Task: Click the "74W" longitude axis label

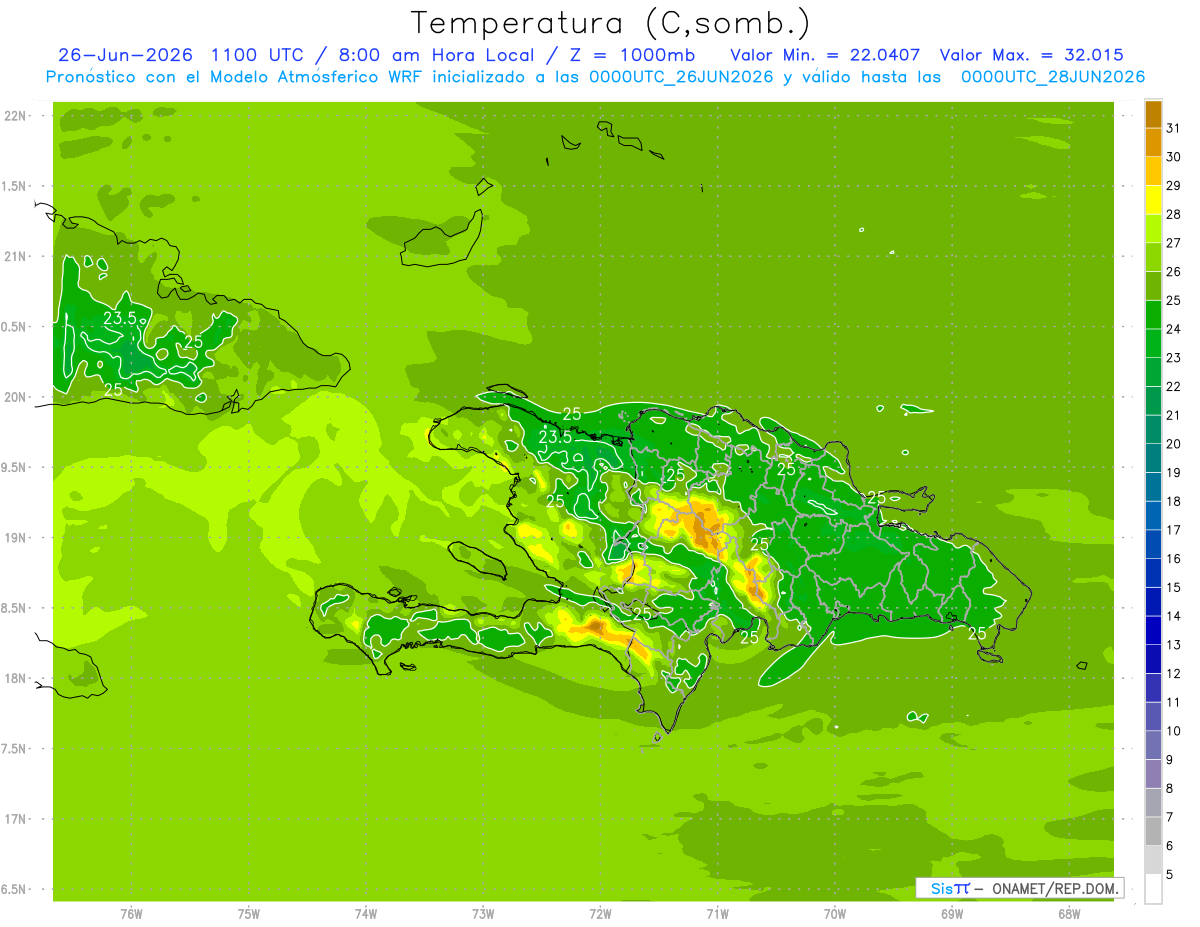Action: click(x=366, y=914)
